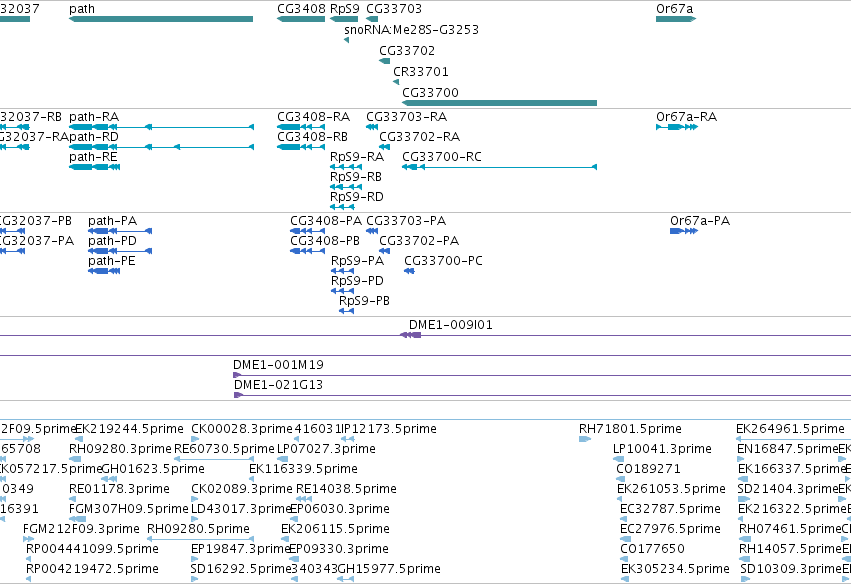The width and height of the screenshot is (851, 584).
Task: Click the EC32787.5prime EST label
Action: [670, 509]
